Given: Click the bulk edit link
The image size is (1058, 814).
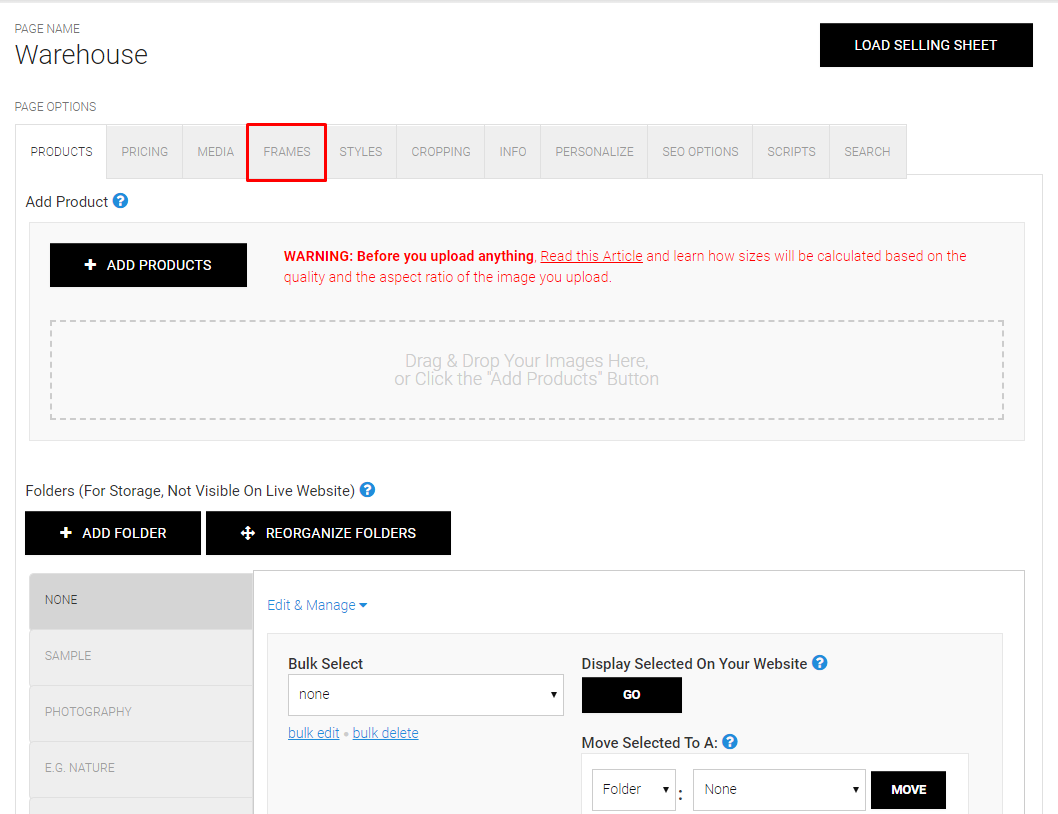Looking at the screenshot, I should (314, 733).
